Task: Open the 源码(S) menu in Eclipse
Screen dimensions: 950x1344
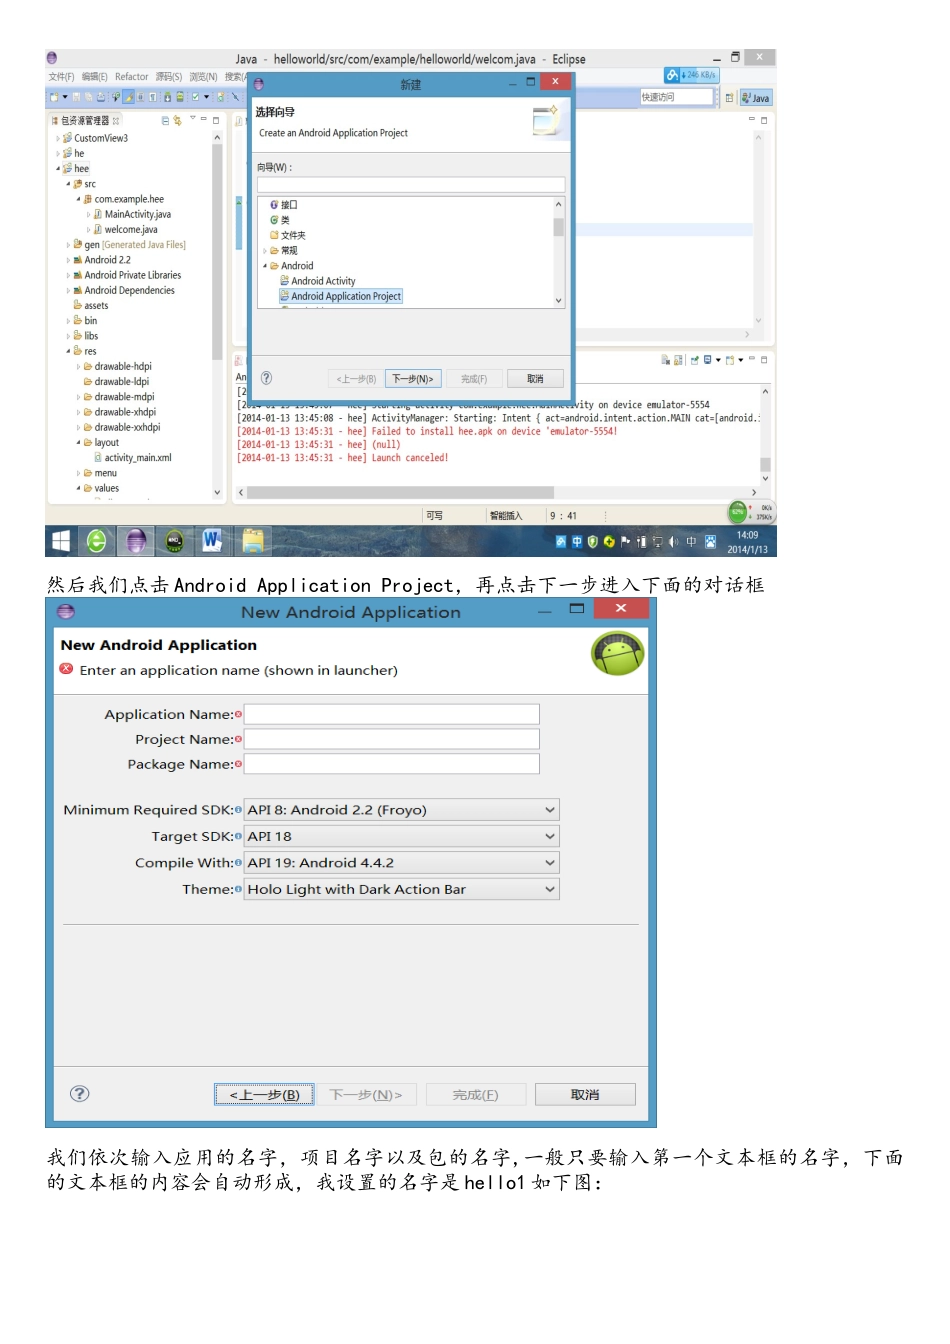Action: click(x=168, y=77)
